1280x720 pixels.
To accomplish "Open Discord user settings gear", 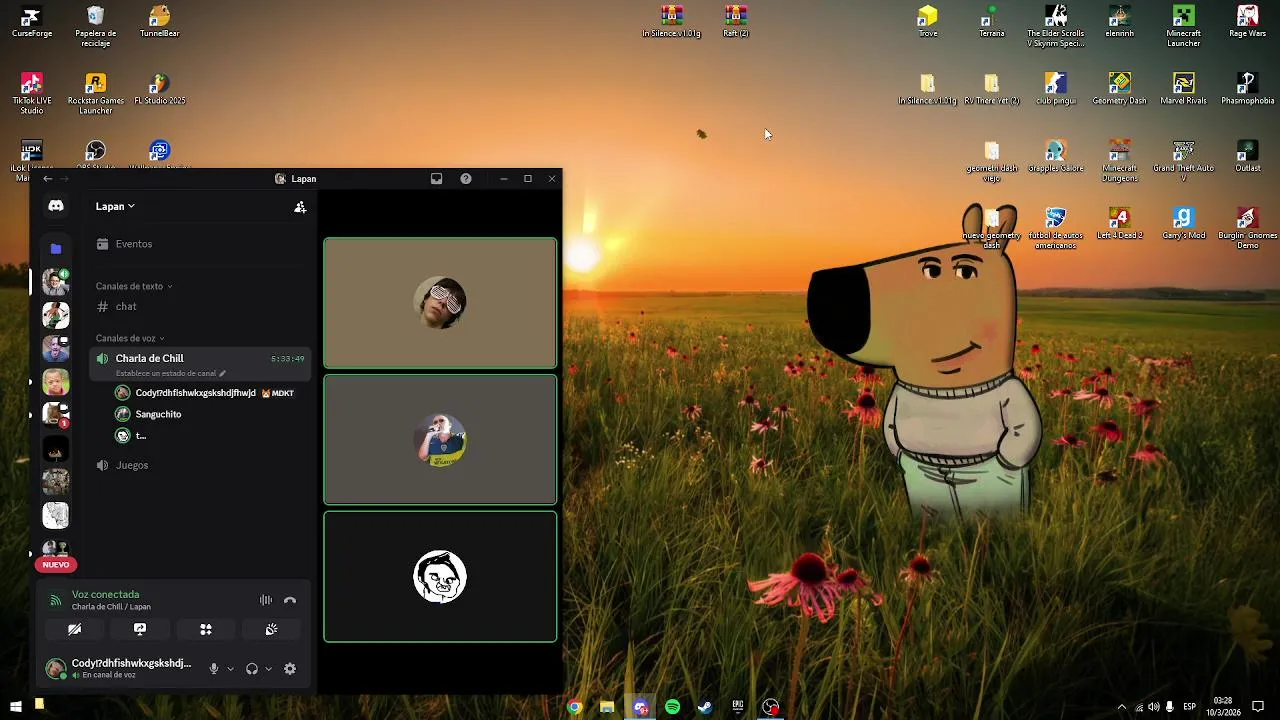I will [290, 669].
